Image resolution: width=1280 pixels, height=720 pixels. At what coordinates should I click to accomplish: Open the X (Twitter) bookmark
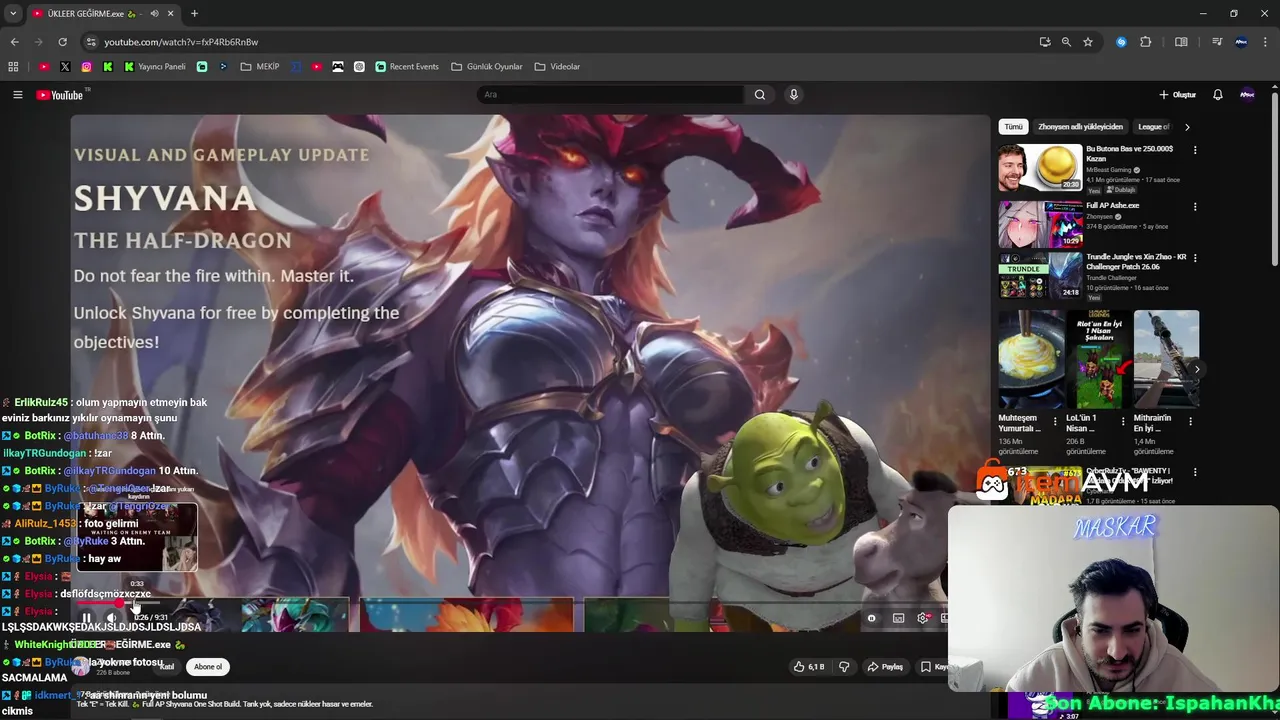click(x=65, y=67)
